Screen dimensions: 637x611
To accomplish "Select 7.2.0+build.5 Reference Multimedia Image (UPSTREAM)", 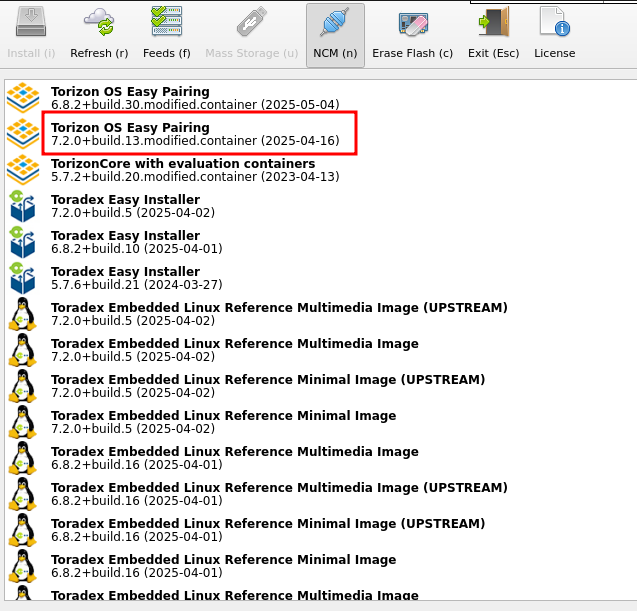I will pyautogui.click(x=320, y=314).
